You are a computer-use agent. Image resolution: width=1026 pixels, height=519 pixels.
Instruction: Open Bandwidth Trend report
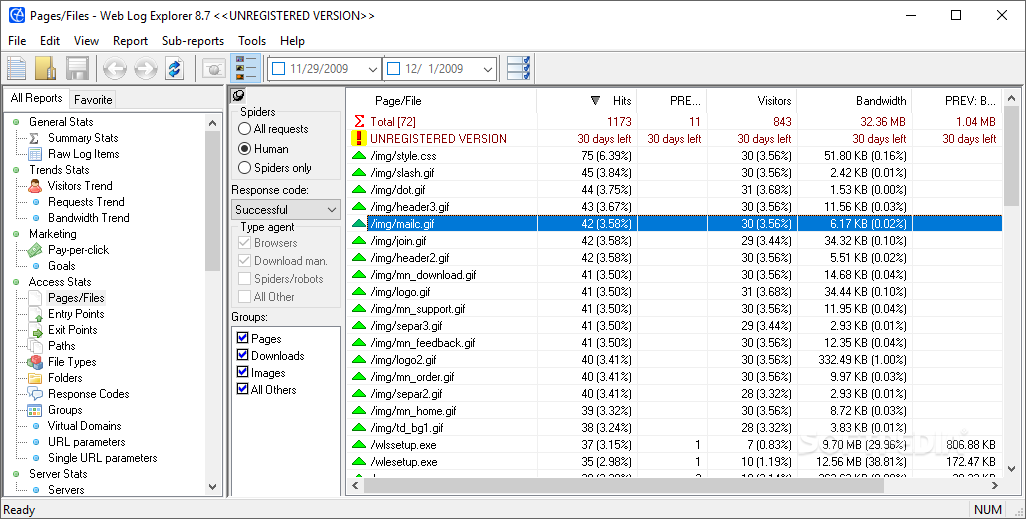(x=88, y=218)
